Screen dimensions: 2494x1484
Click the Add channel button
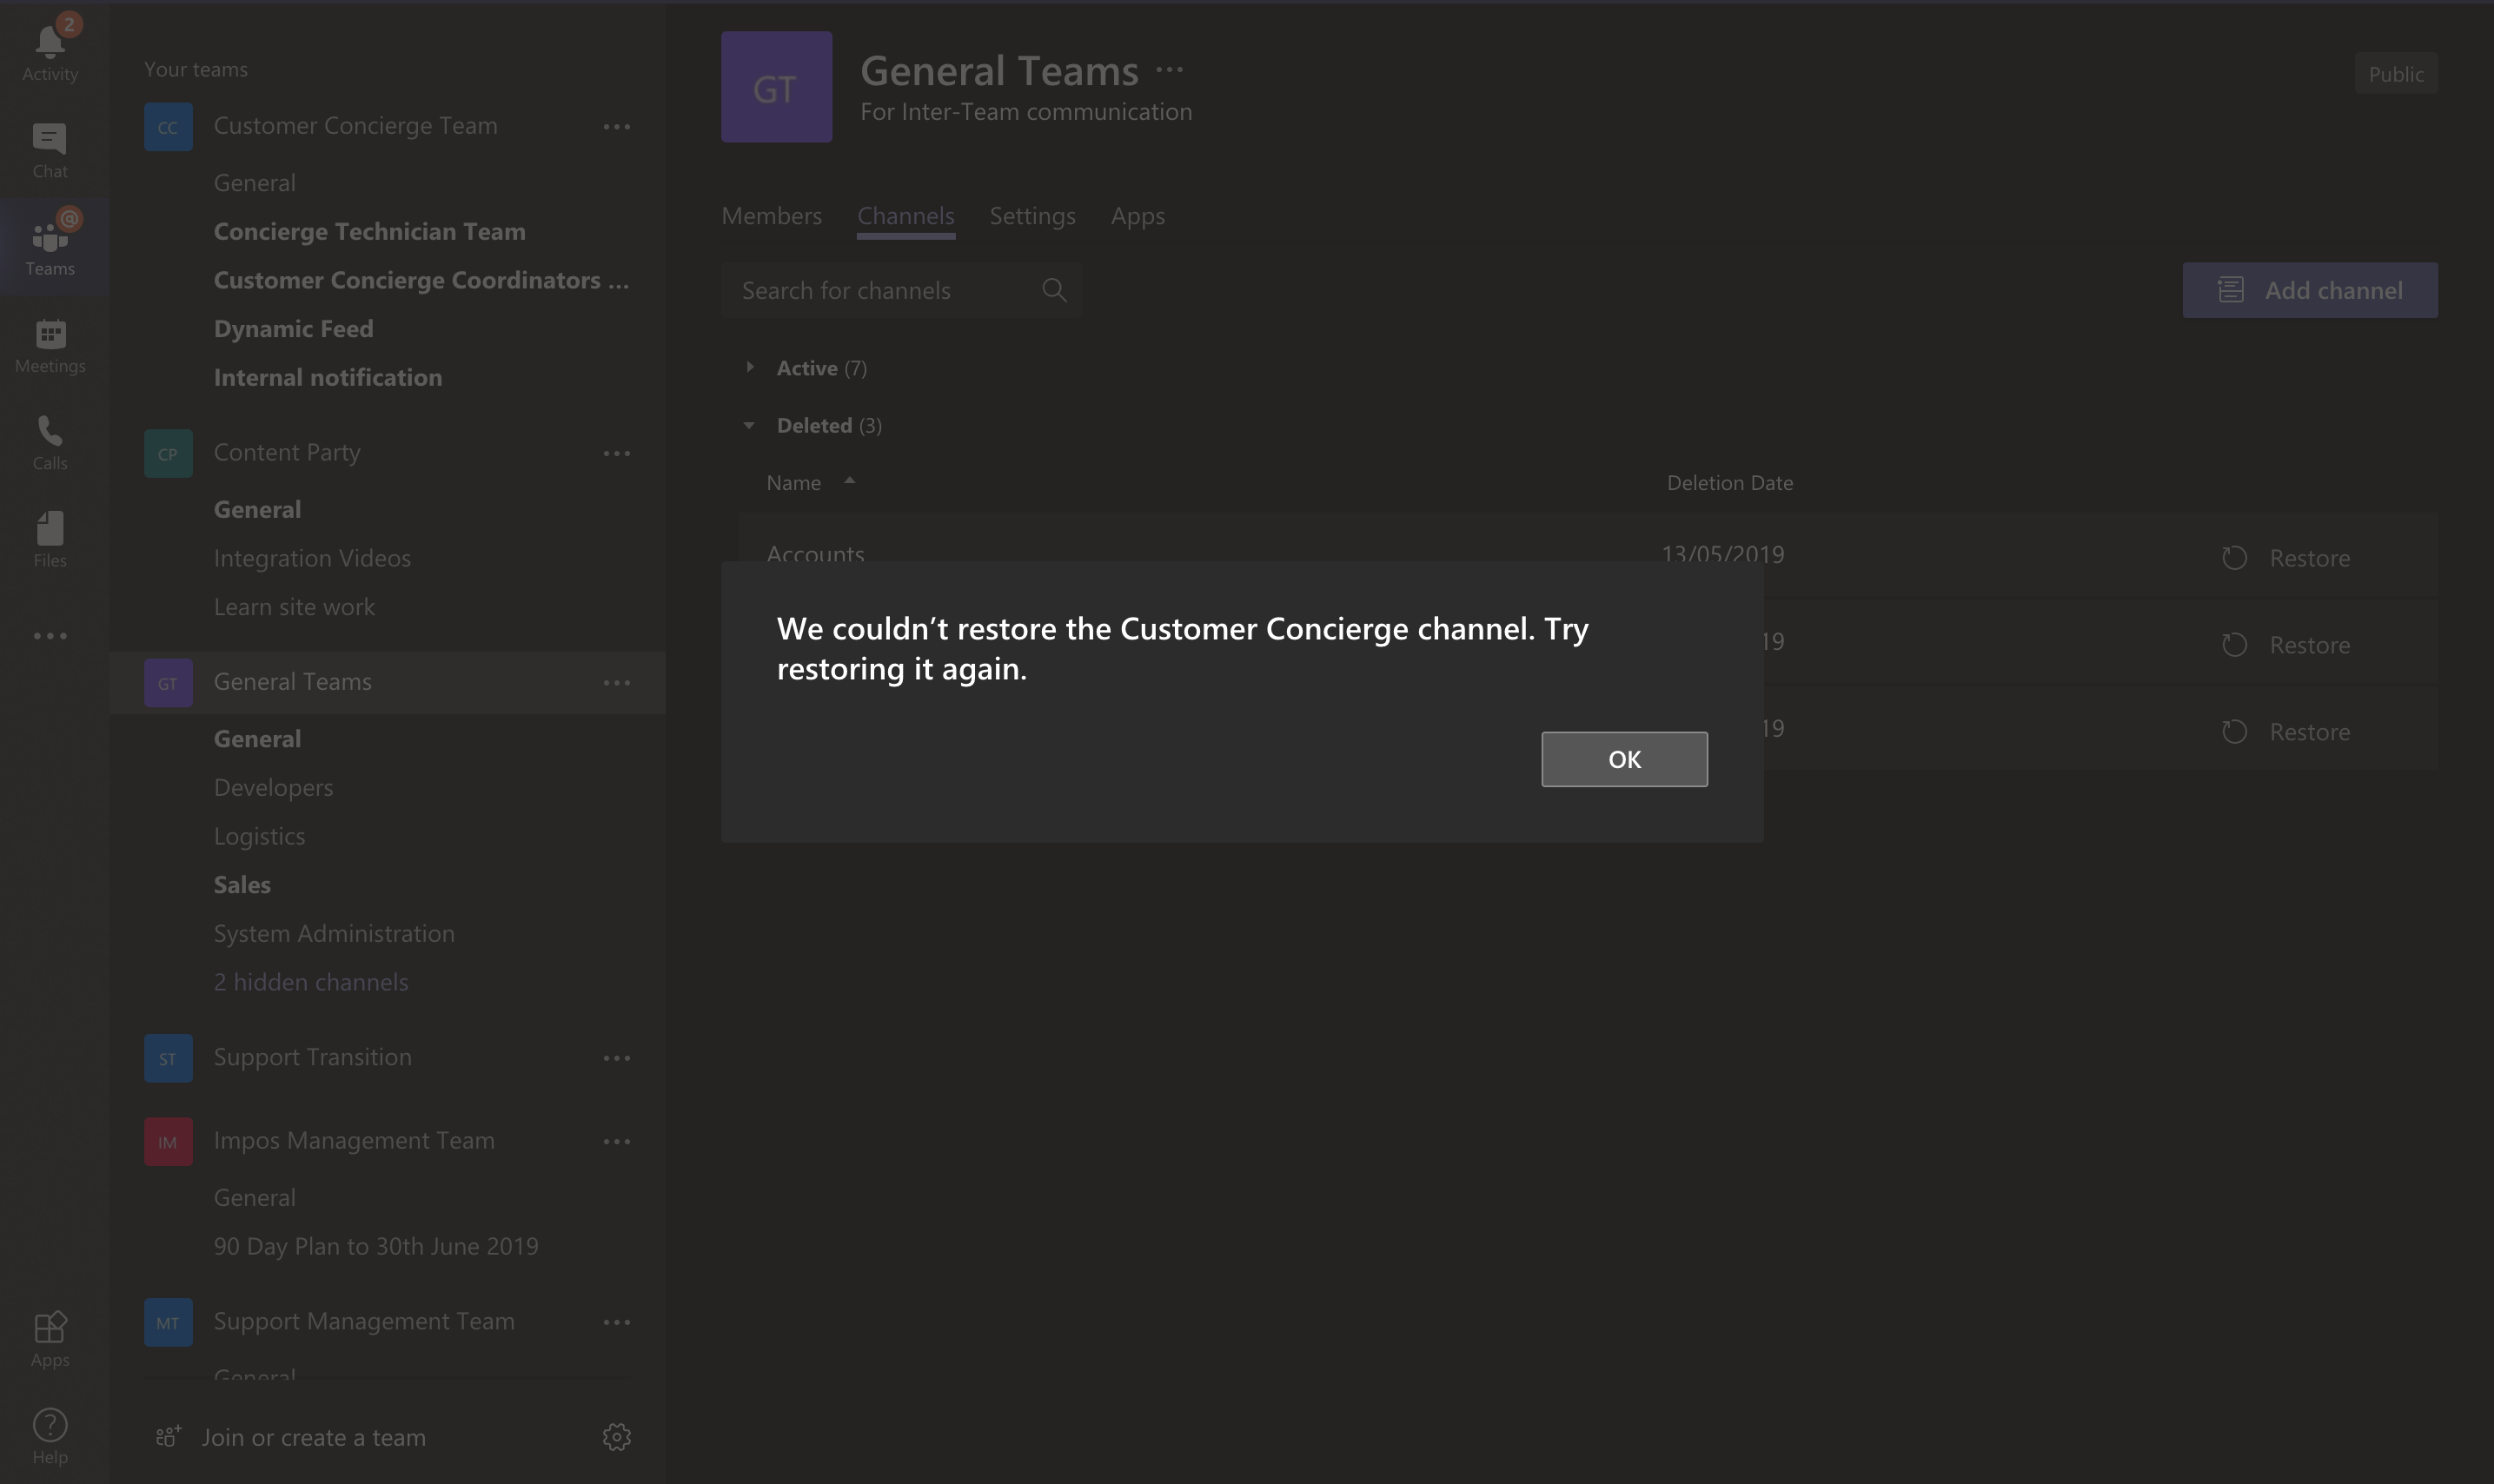pos(2309,290)
